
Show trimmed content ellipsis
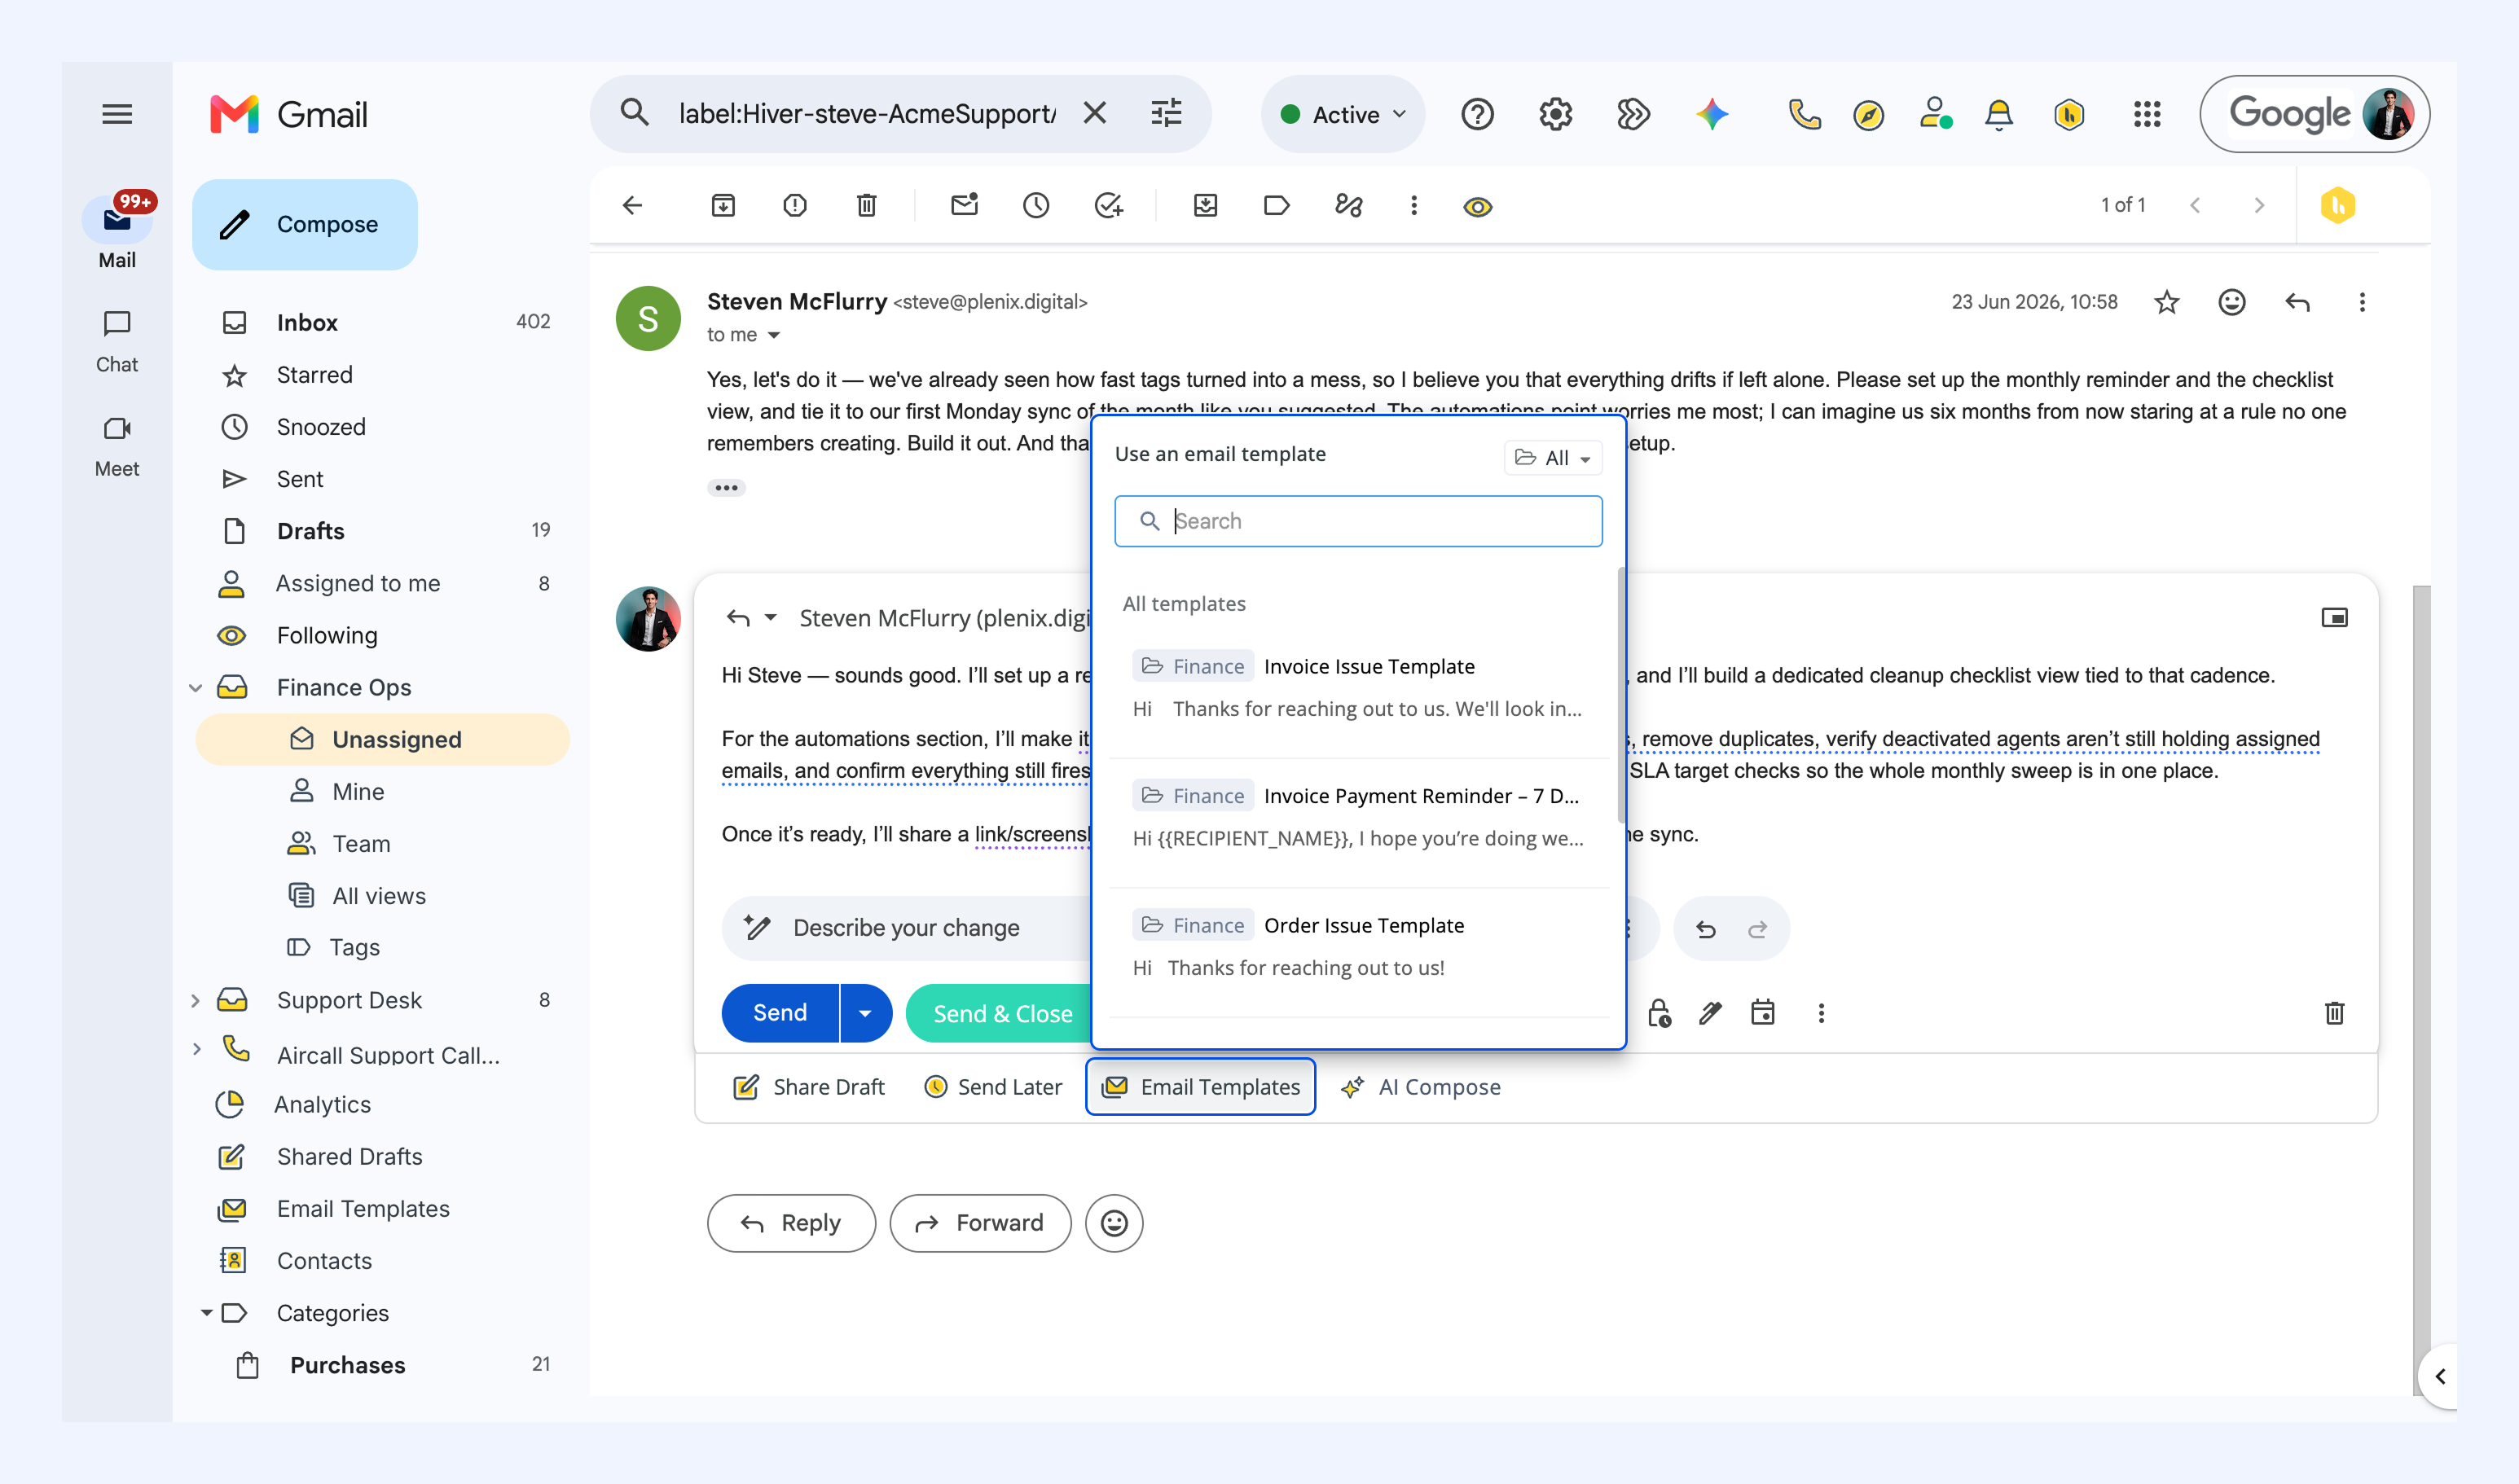point(726,488)
